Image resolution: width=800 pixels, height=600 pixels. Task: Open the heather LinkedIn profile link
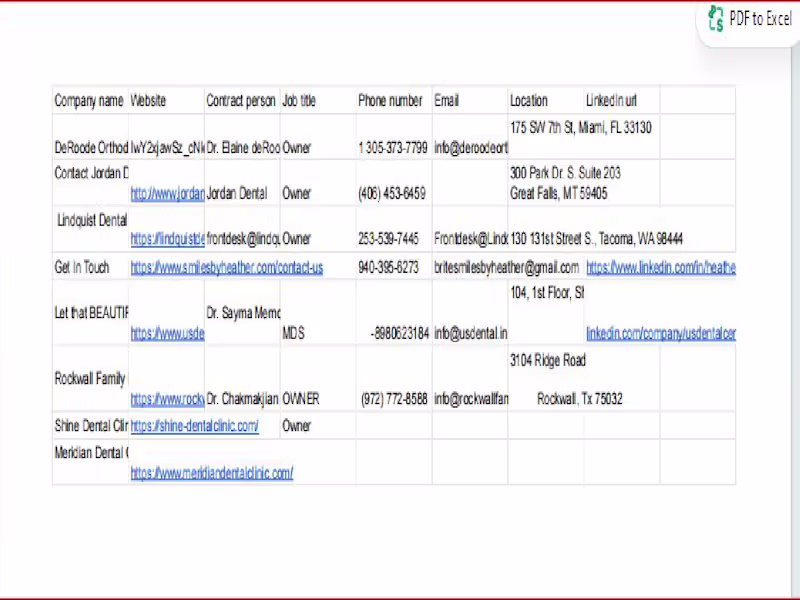click(x=661, y=267)
